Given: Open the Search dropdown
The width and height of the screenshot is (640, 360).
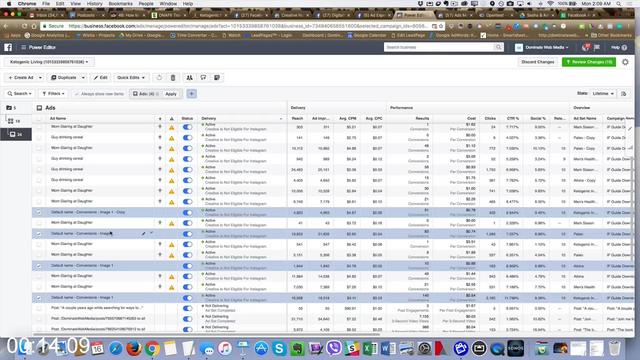Looking at the screenshot, I should (19, 94).
